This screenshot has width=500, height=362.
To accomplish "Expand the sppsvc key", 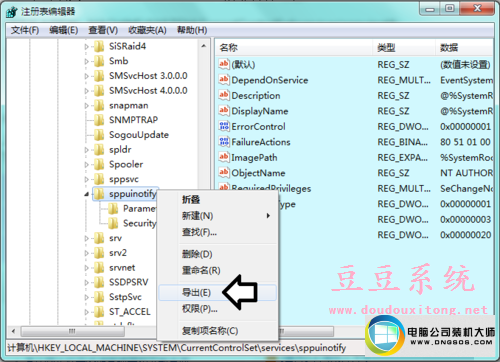I will pyautogui.click(x=87, y=179).
